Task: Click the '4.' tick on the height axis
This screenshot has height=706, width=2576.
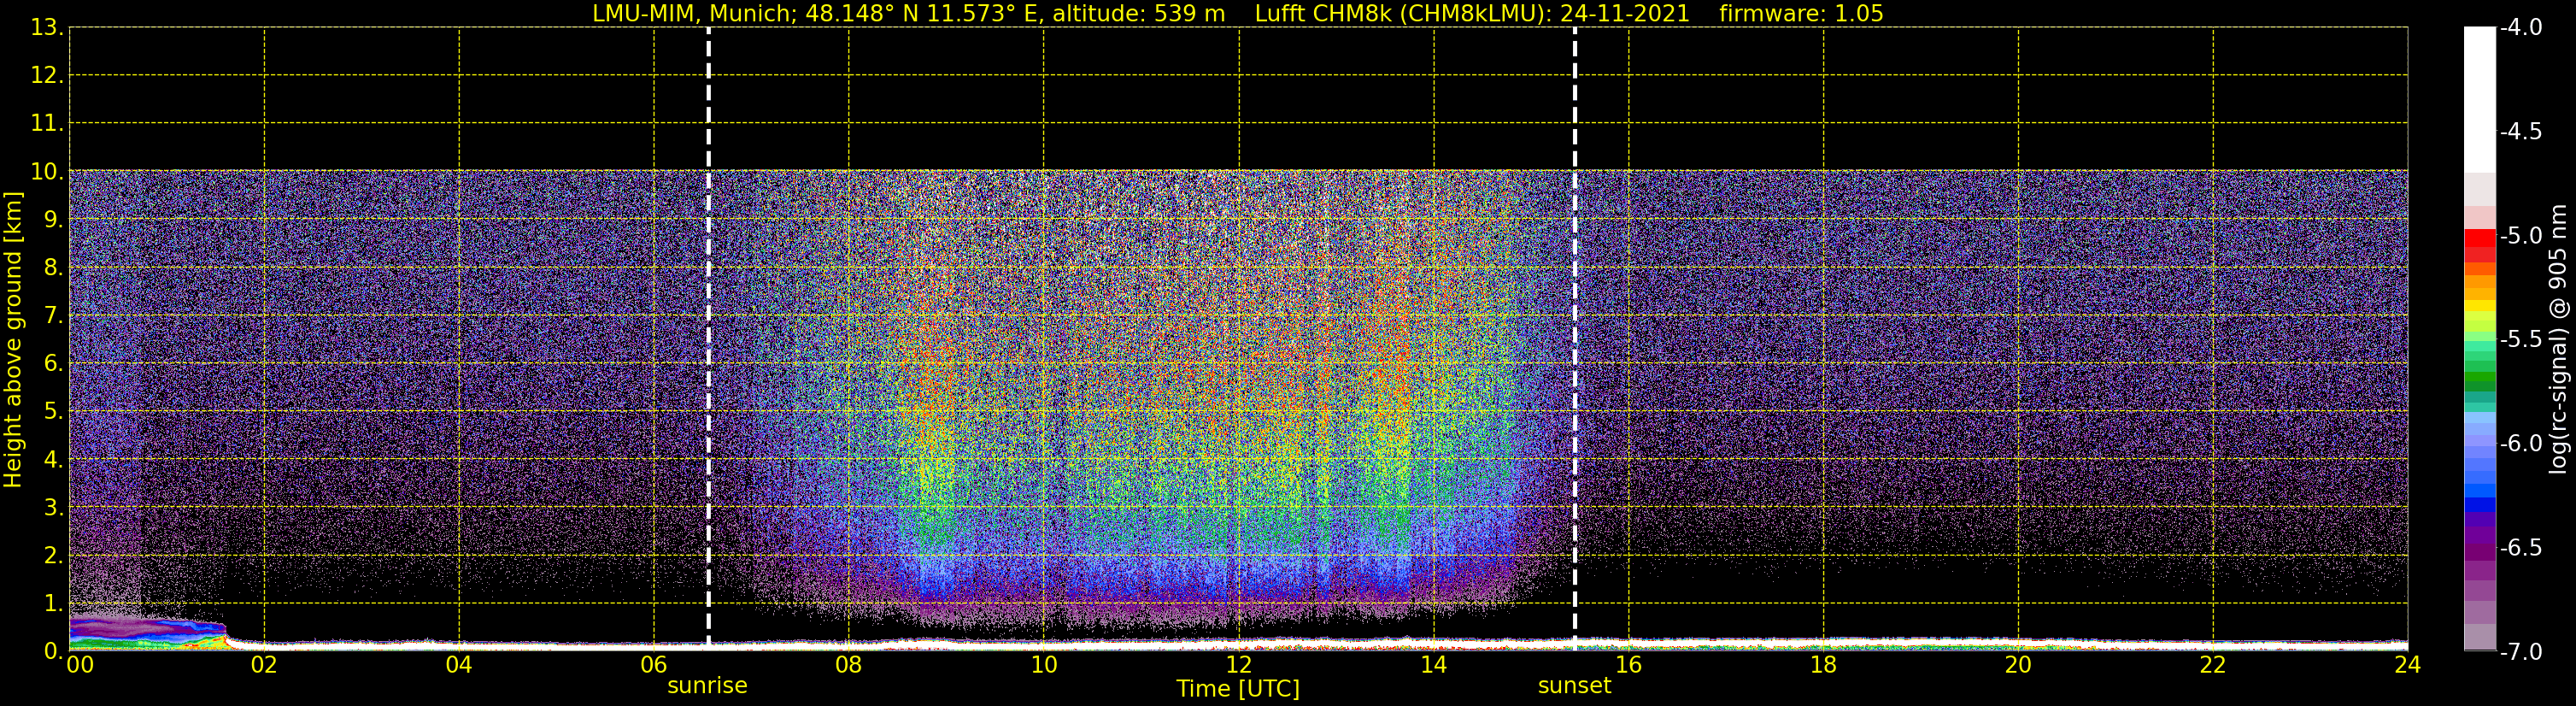Action: [54, 460]
